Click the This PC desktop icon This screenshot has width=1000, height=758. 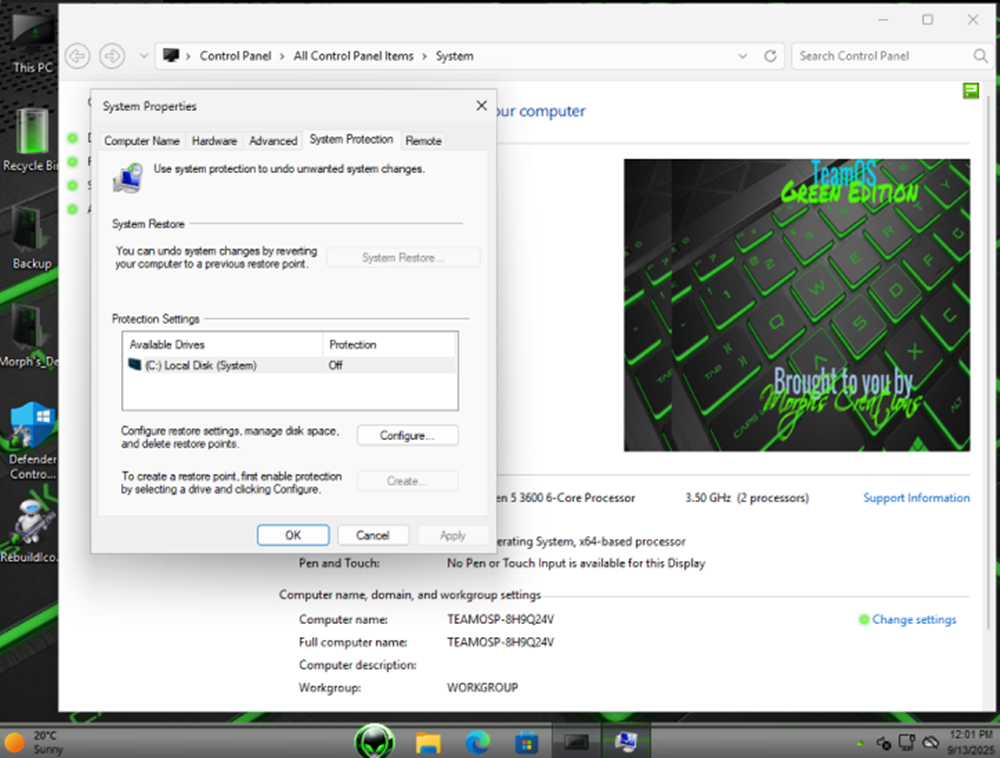32,40
